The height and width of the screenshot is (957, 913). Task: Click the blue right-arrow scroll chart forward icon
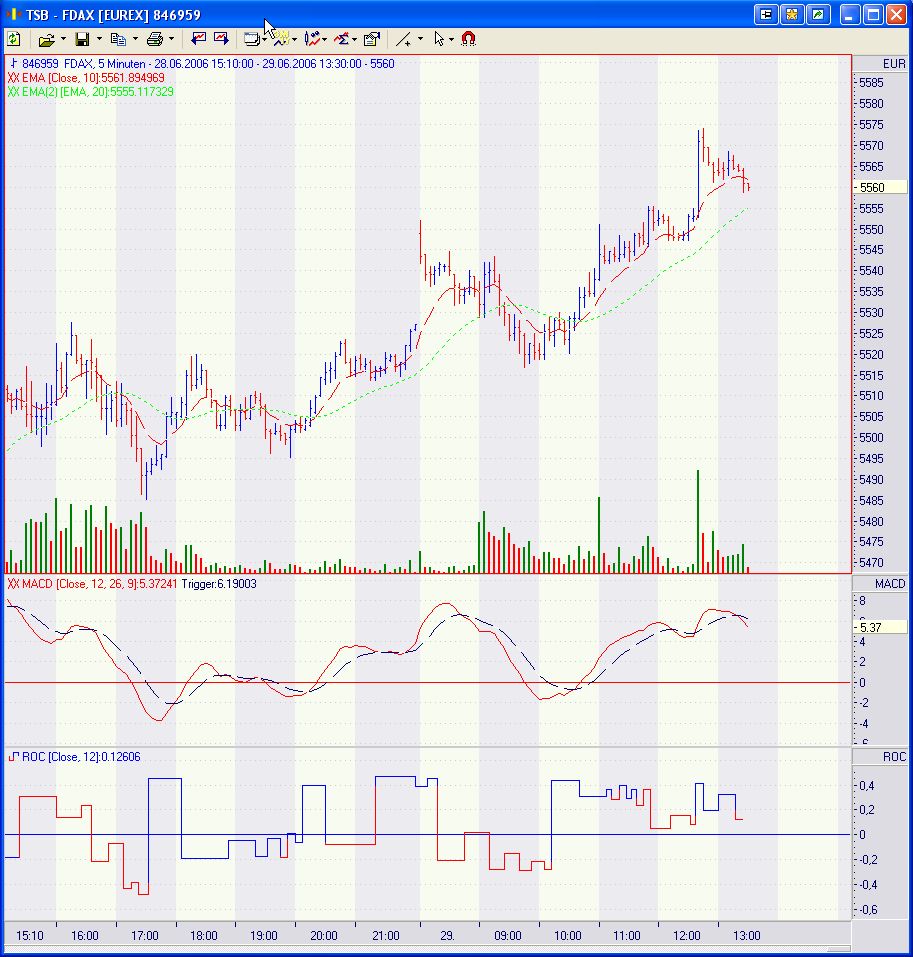[221, 39]
